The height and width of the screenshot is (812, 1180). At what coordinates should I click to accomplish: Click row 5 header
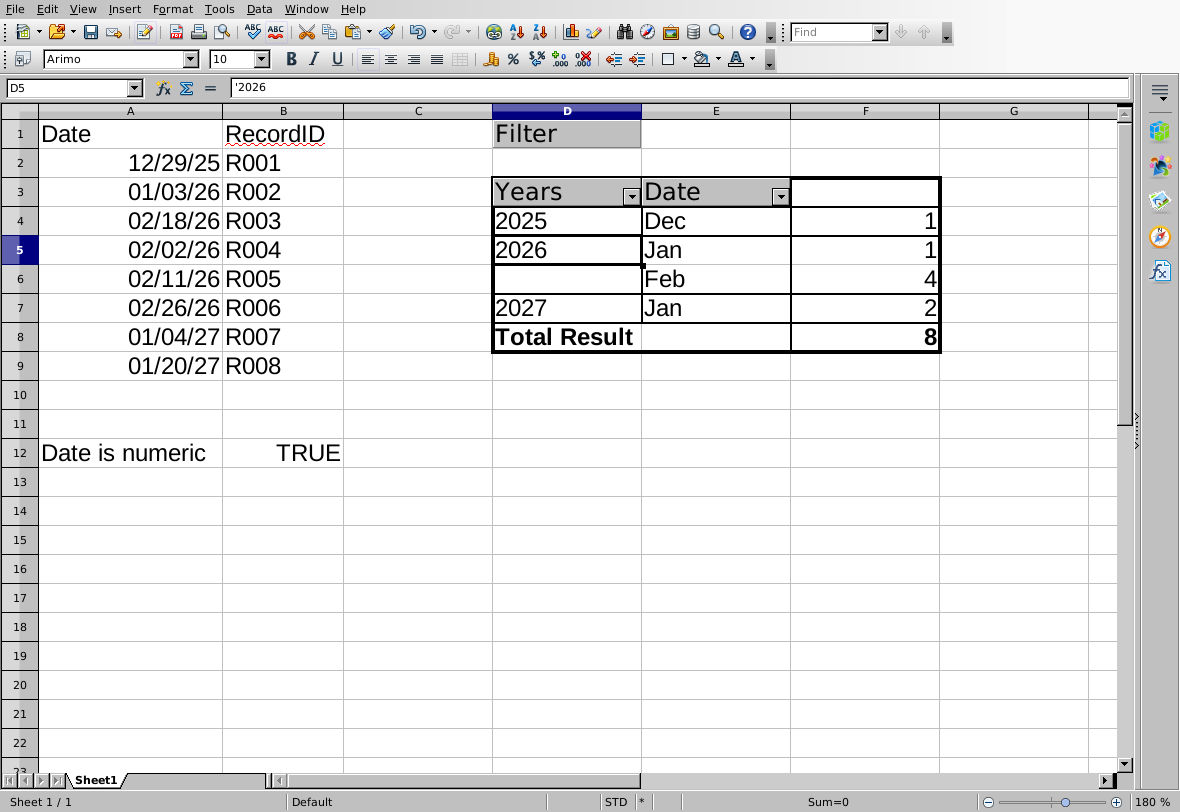click(x=20, y=250)
